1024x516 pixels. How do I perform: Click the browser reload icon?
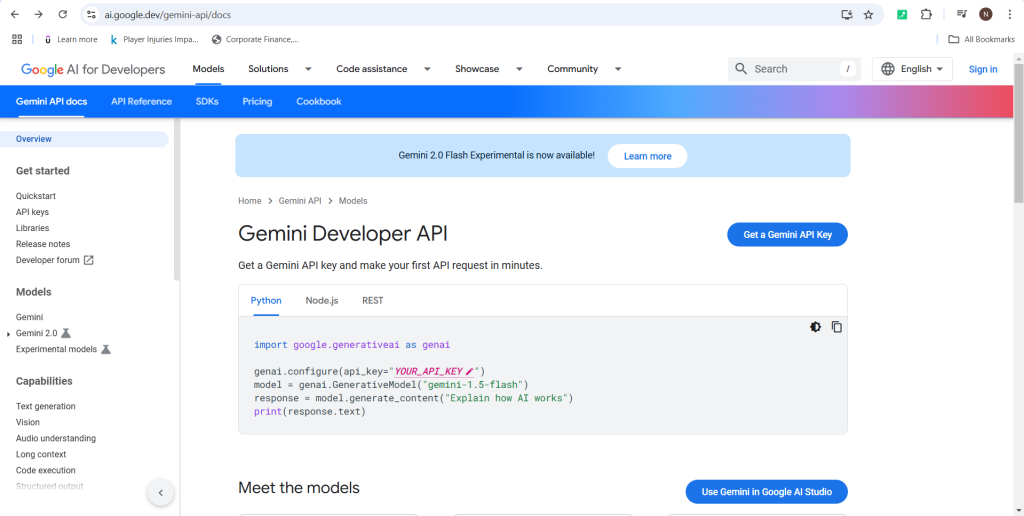coord(63,14)
